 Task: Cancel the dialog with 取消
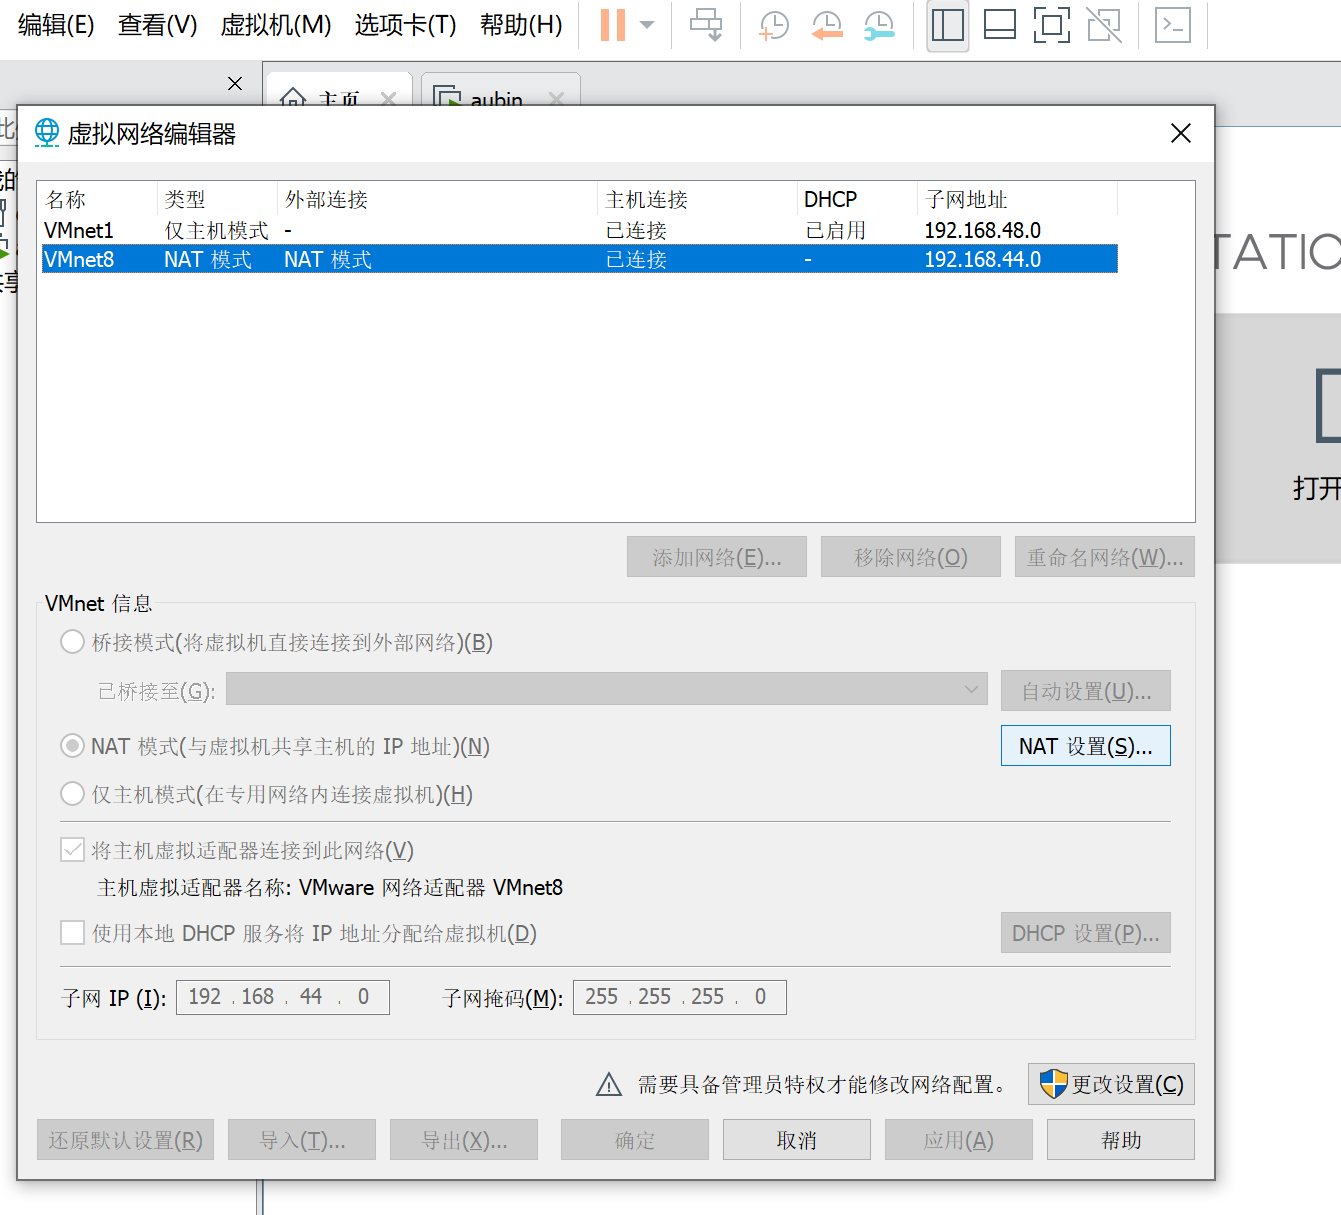tap(797, 1140)
